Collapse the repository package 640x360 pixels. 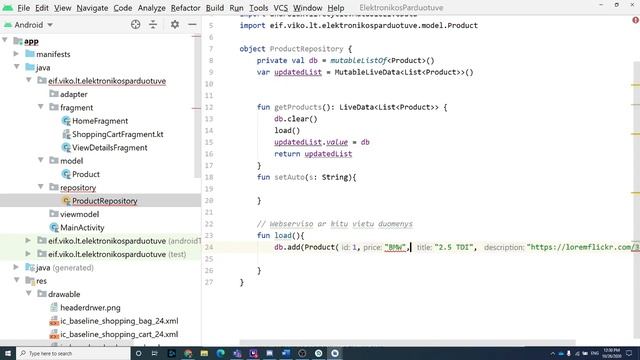tap(41, 187)
